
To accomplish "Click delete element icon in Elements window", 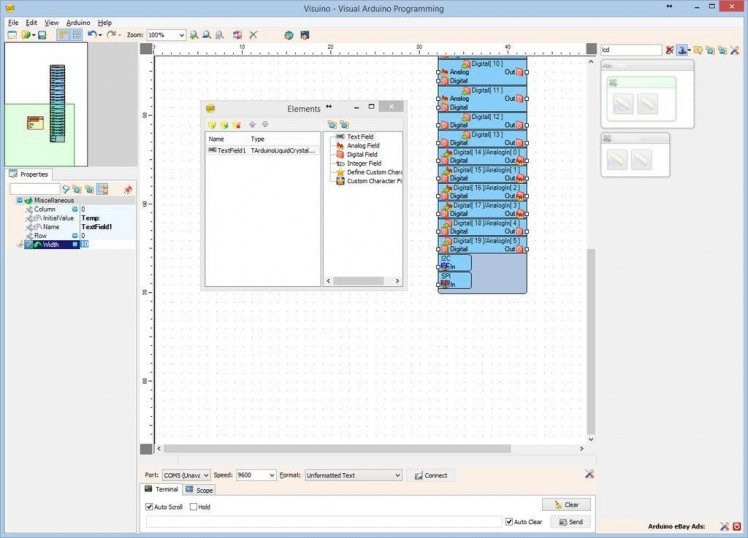I will point(236,125).
